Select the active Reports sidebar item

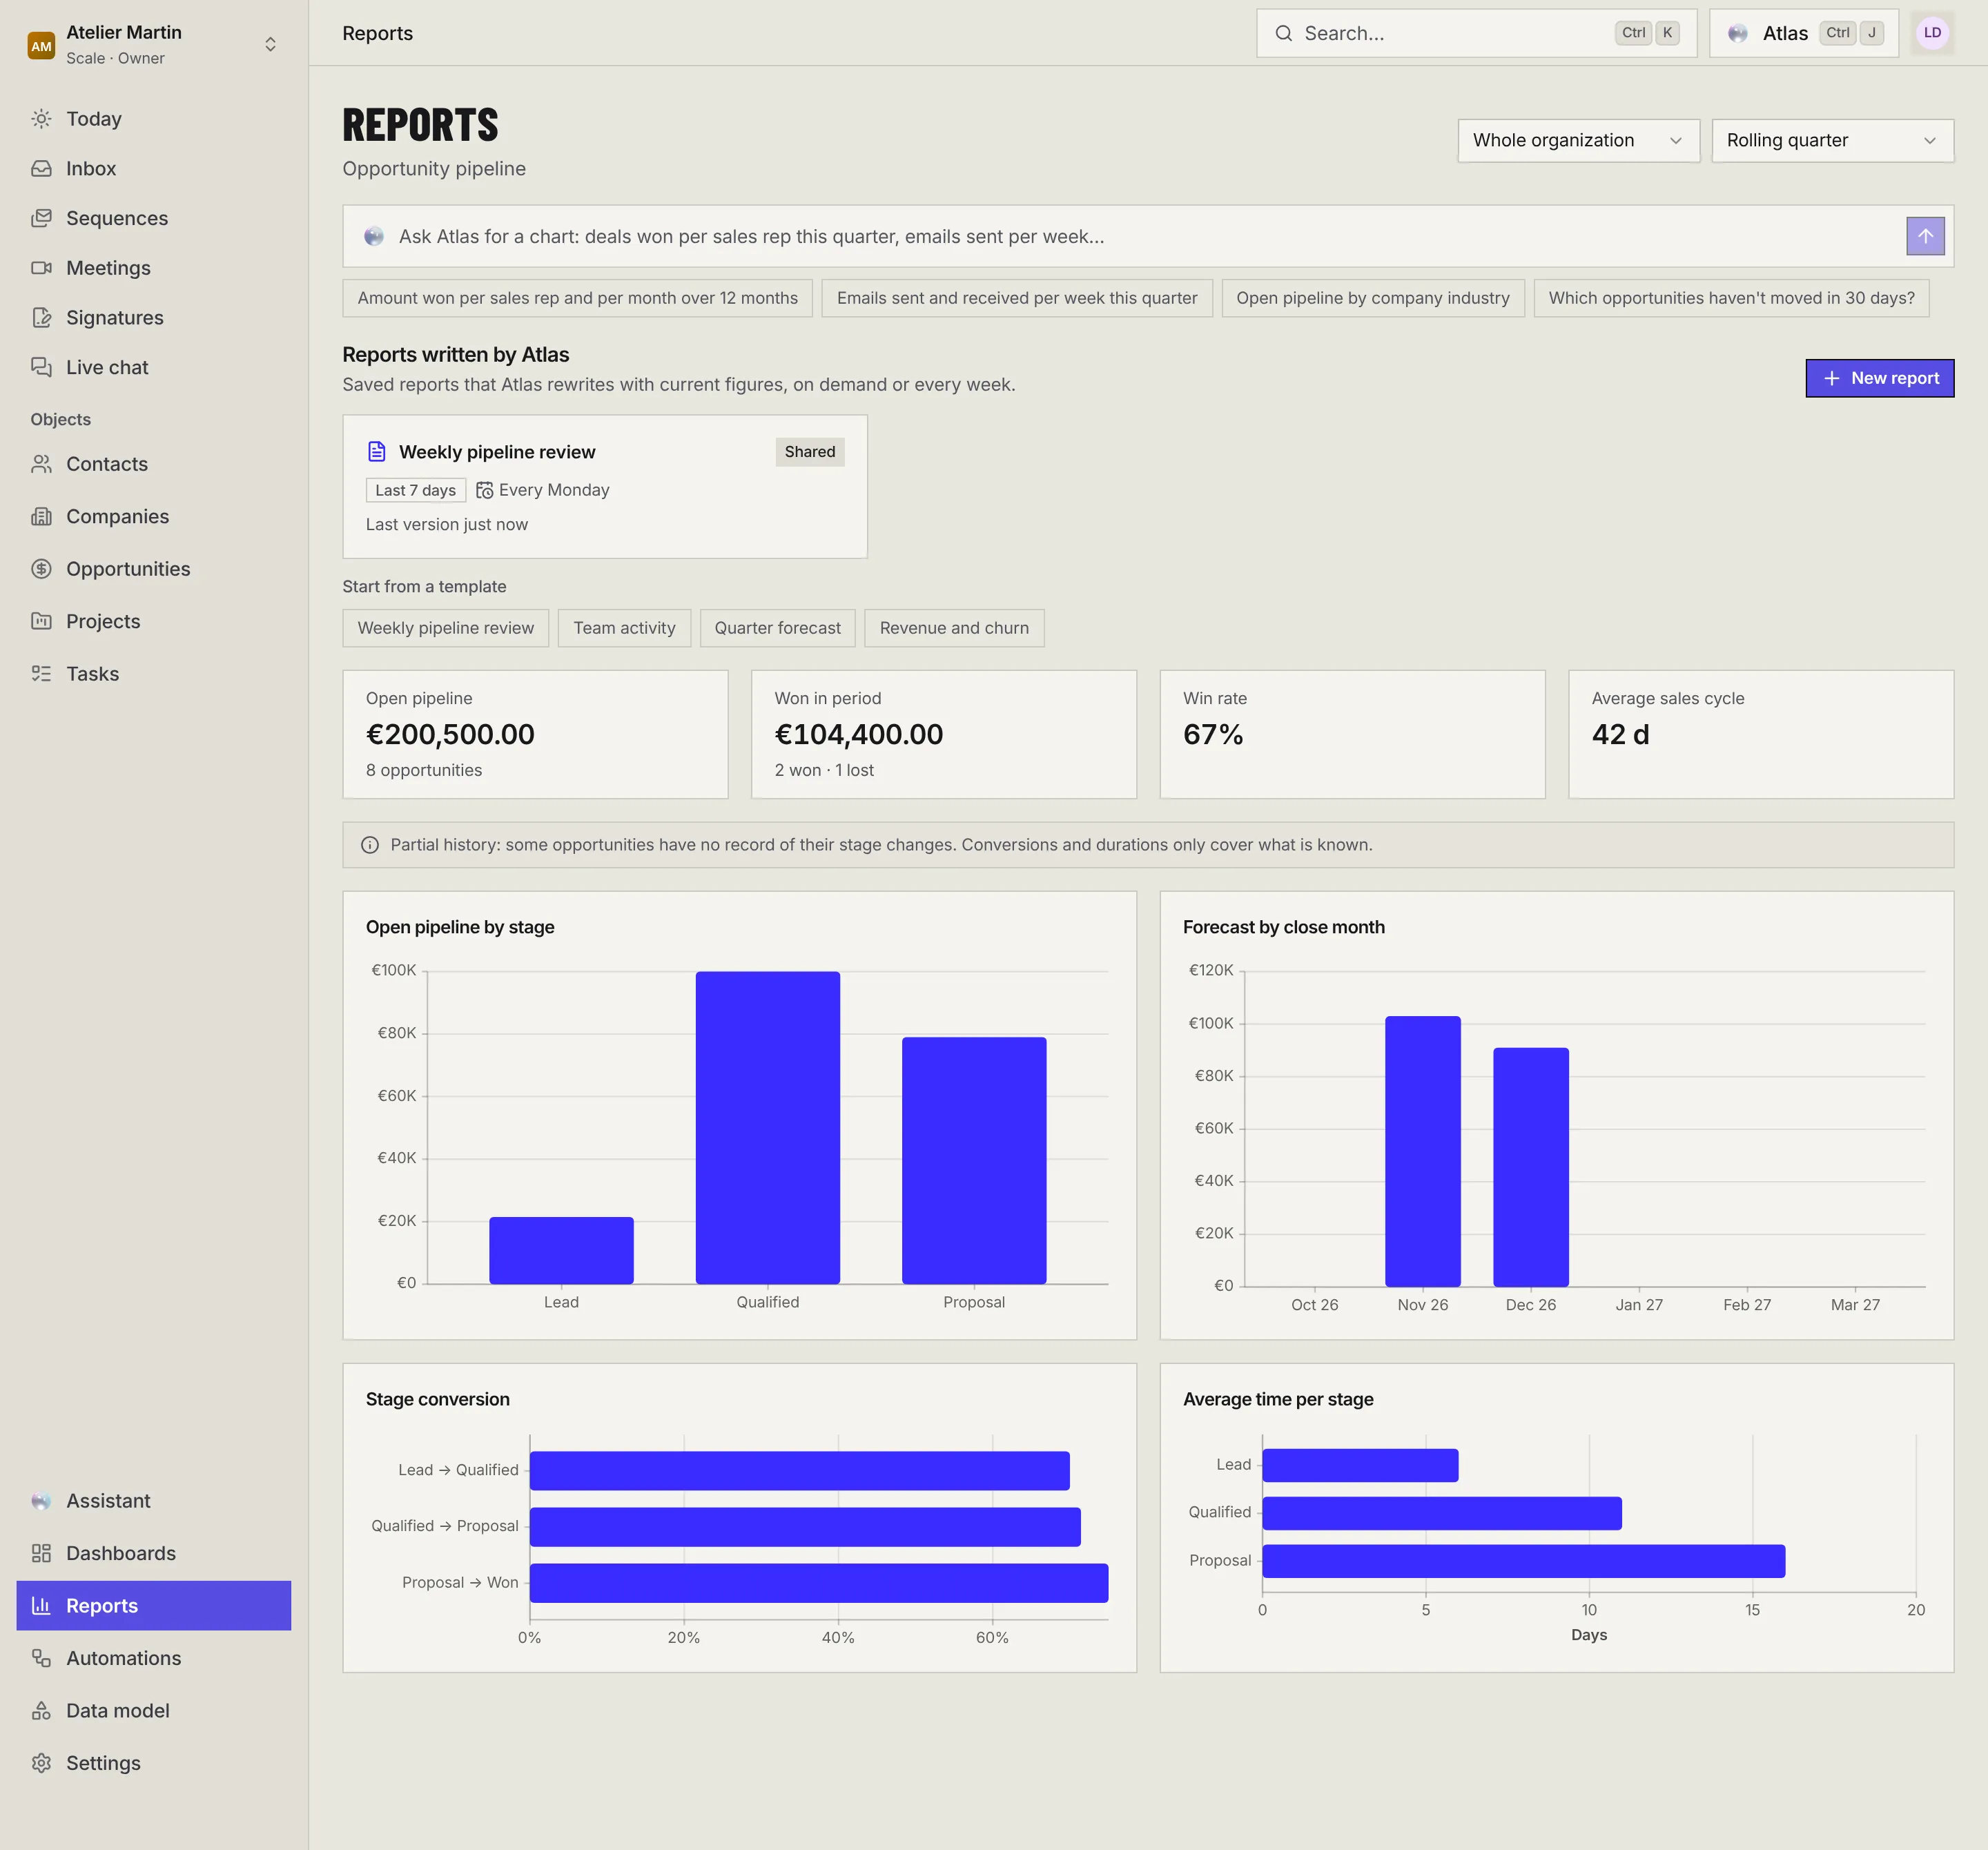point(153,1606)
